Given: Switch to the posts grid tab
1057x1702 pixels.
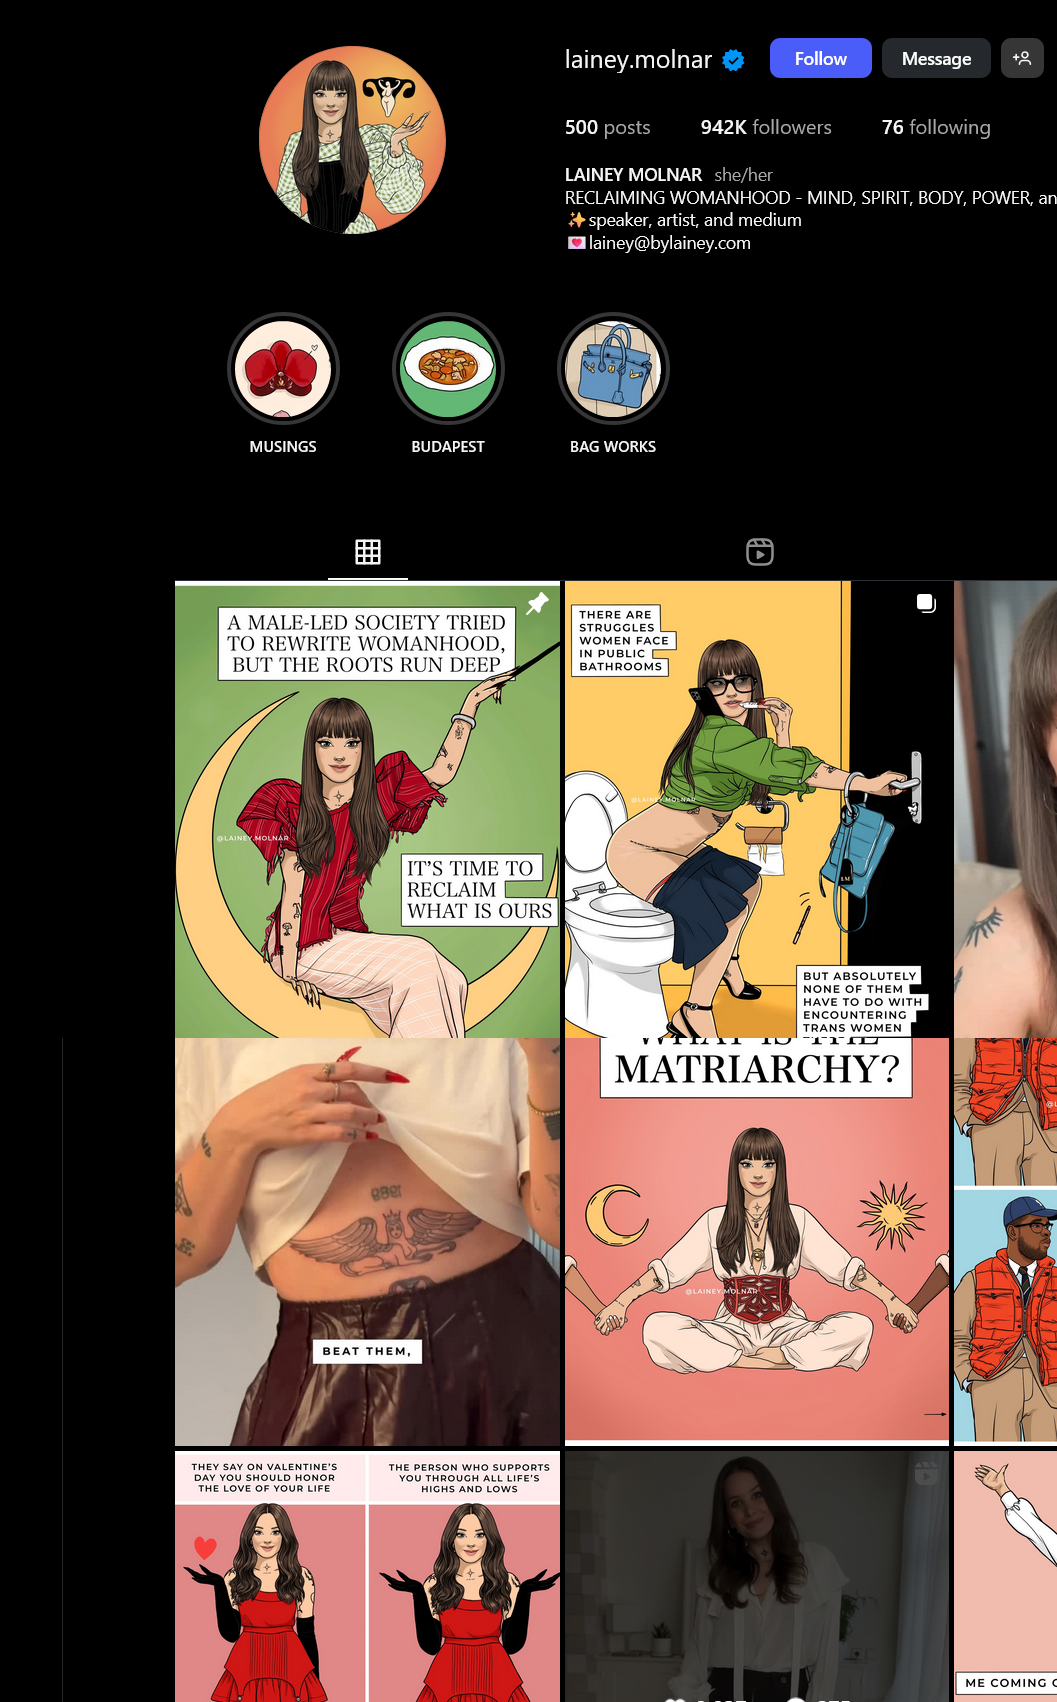Looking at the screenshot, I should (x=368, y=552).
